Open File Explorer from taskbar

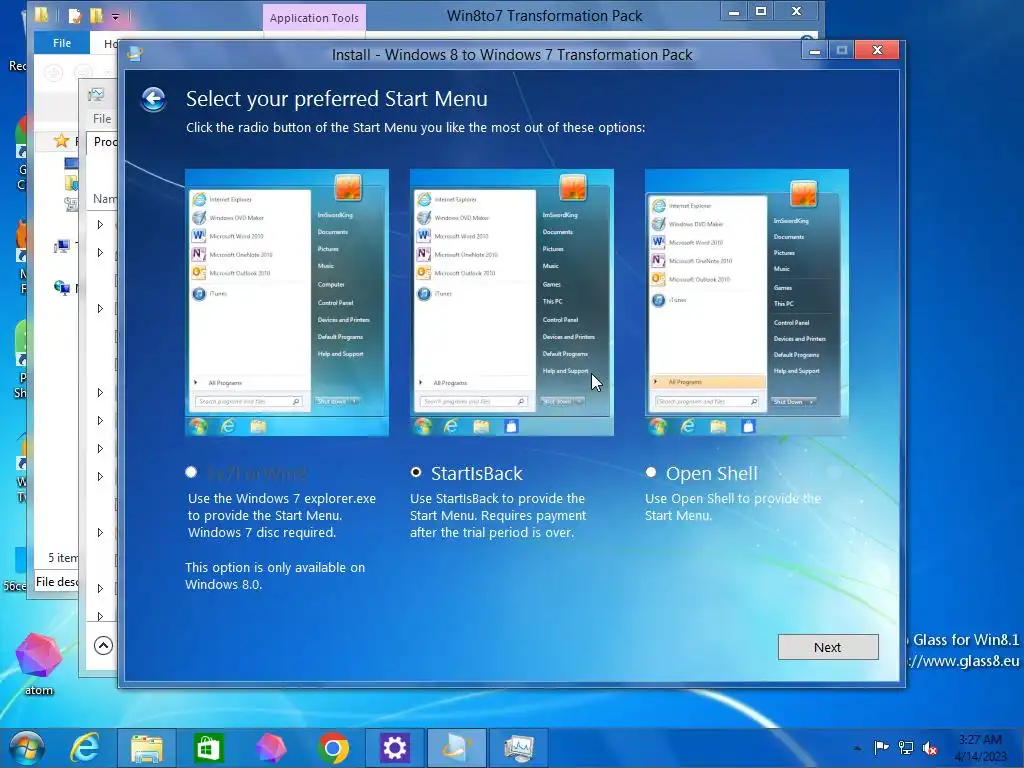(146, 748)
